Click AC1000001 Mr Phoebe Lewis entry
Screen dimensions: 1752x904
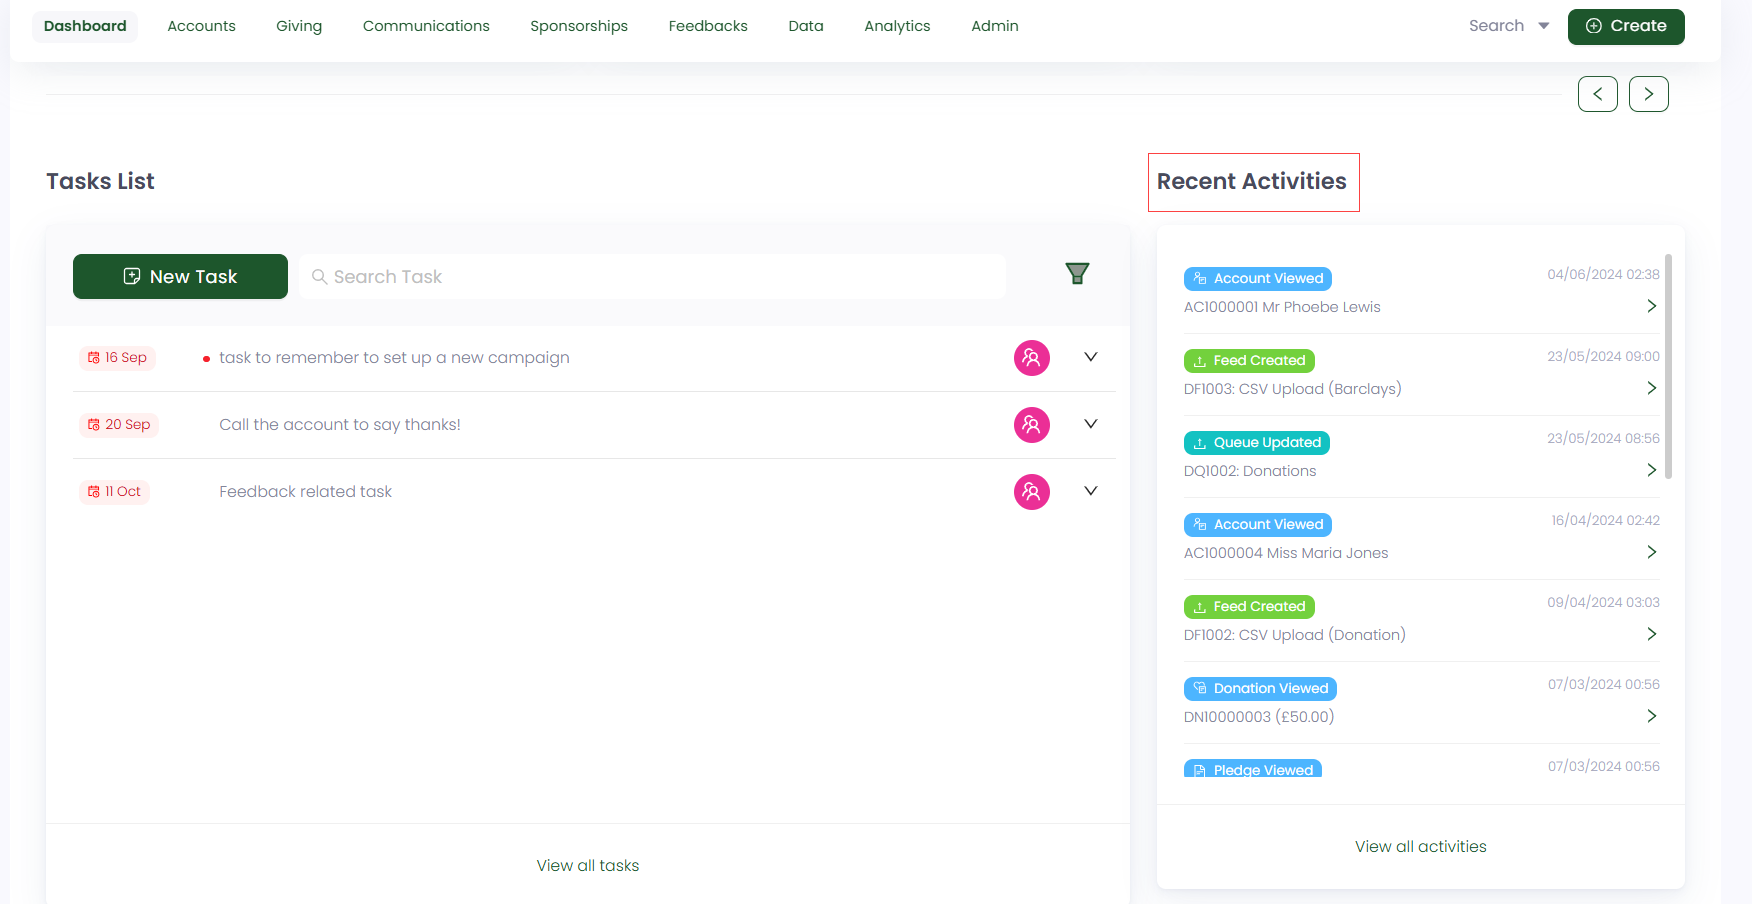point(1282,307)
